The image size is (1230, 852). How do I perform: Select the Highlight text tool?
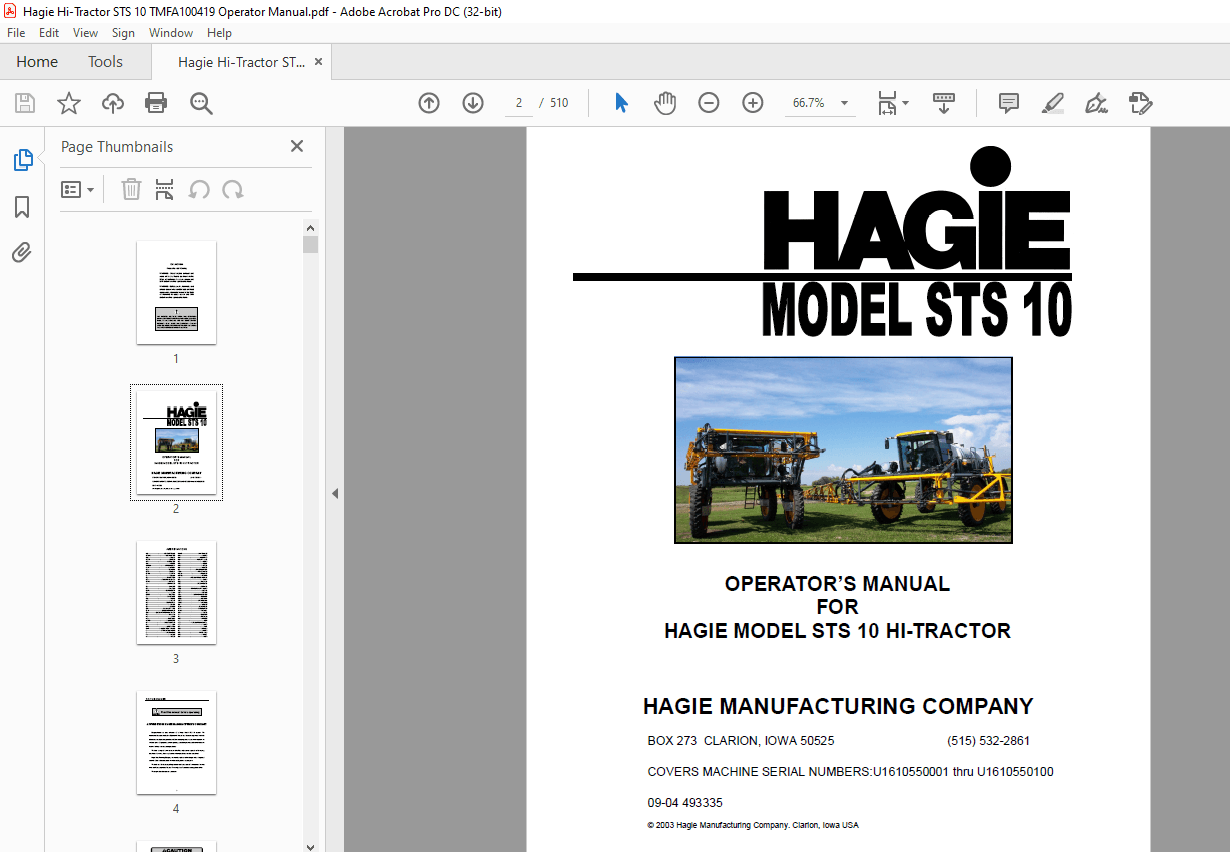point(1052,102)
